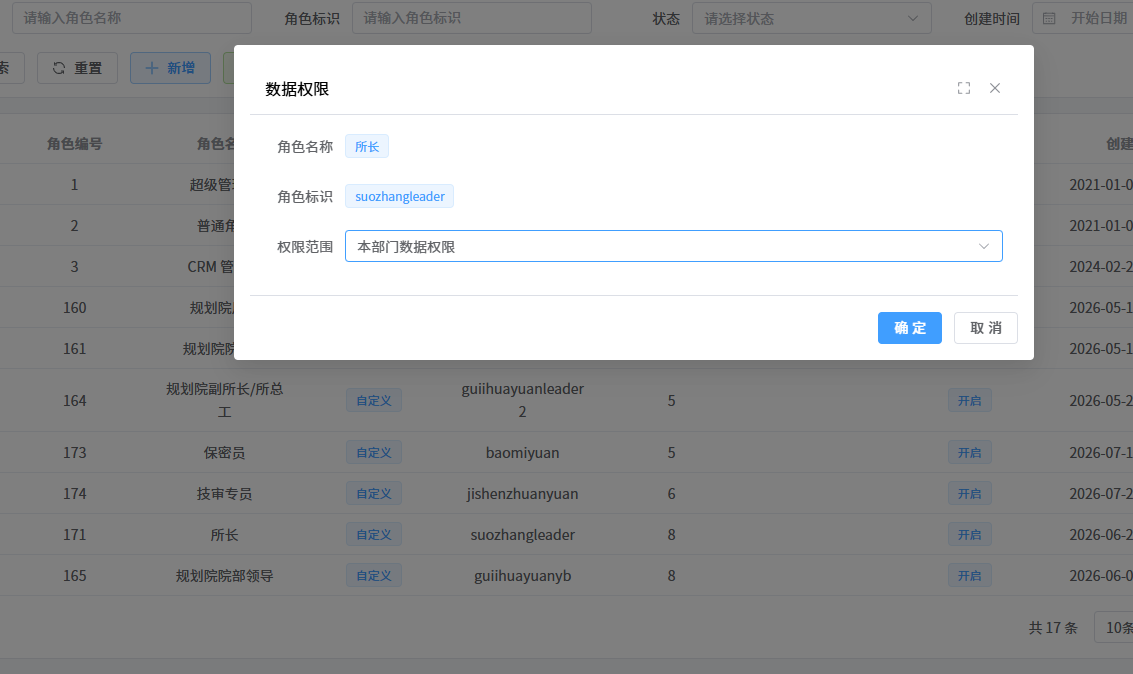Click 自定义 tag in guiihuayuanleader2 row

(374, 401)
